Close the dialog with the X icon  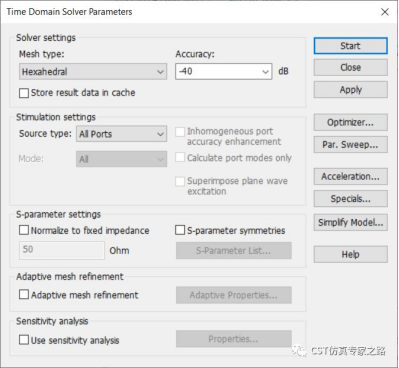(385, 12)
